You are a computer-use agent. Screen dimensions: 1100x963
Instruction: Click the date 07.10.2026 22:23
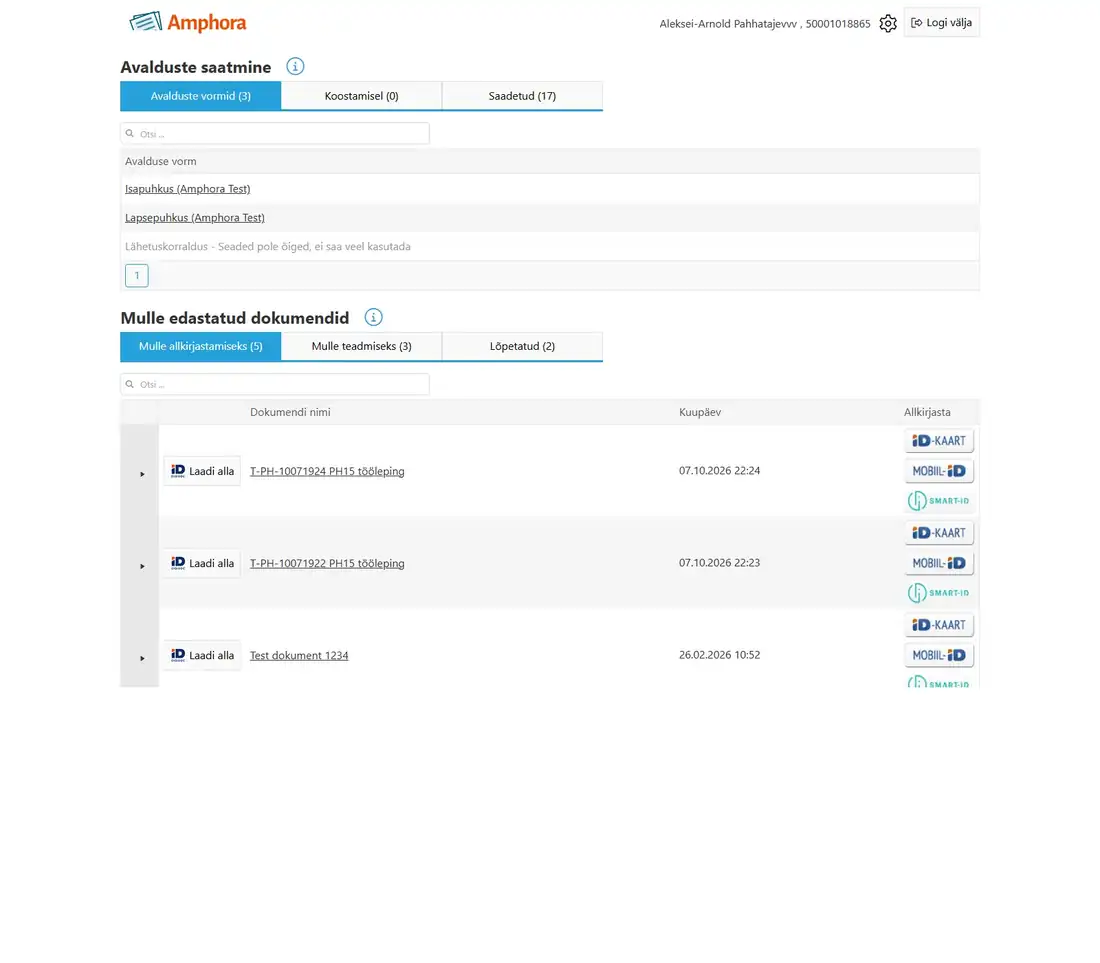(x=719, y=563)
